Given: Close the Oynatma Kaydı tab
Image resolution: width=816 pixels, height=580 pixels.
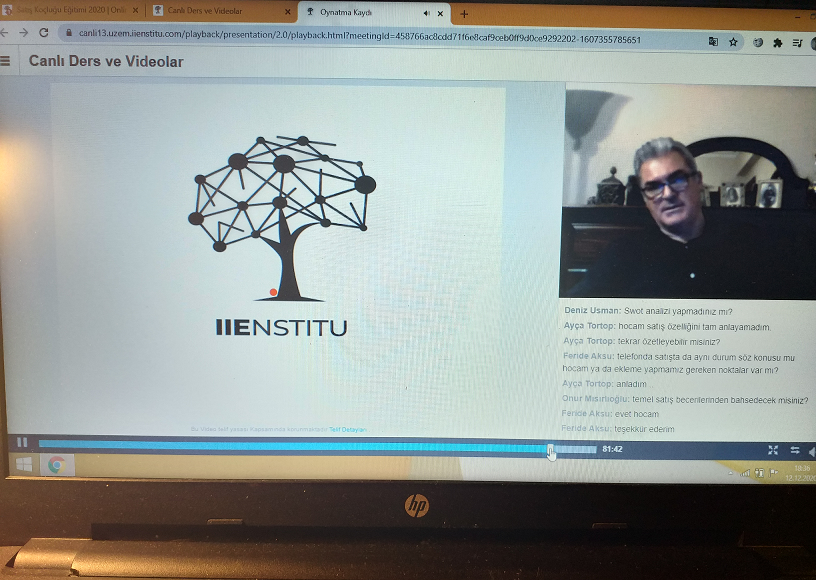Looking at the screenshot, I should (x=440, y=14).
